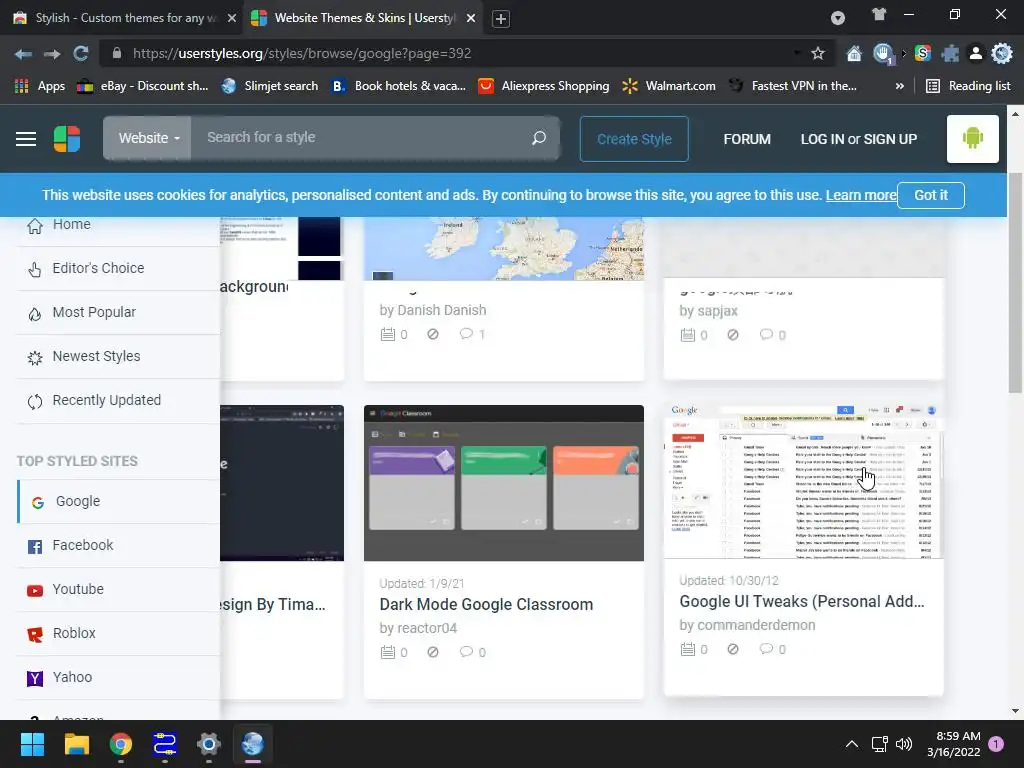Screen dimensions: 1024x768
Task: Click LOG IN or SIGN UP
Action: (859, 139)
